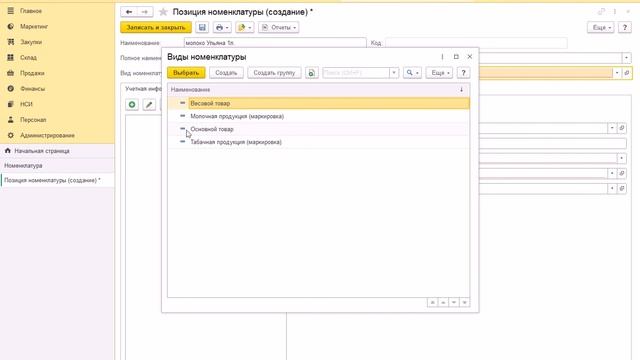Image resolution: width=640 pixels, height=360 pixels.
Task: Add a row with the green plus icon
Action: pyautogui.click(x=132, y=104)
